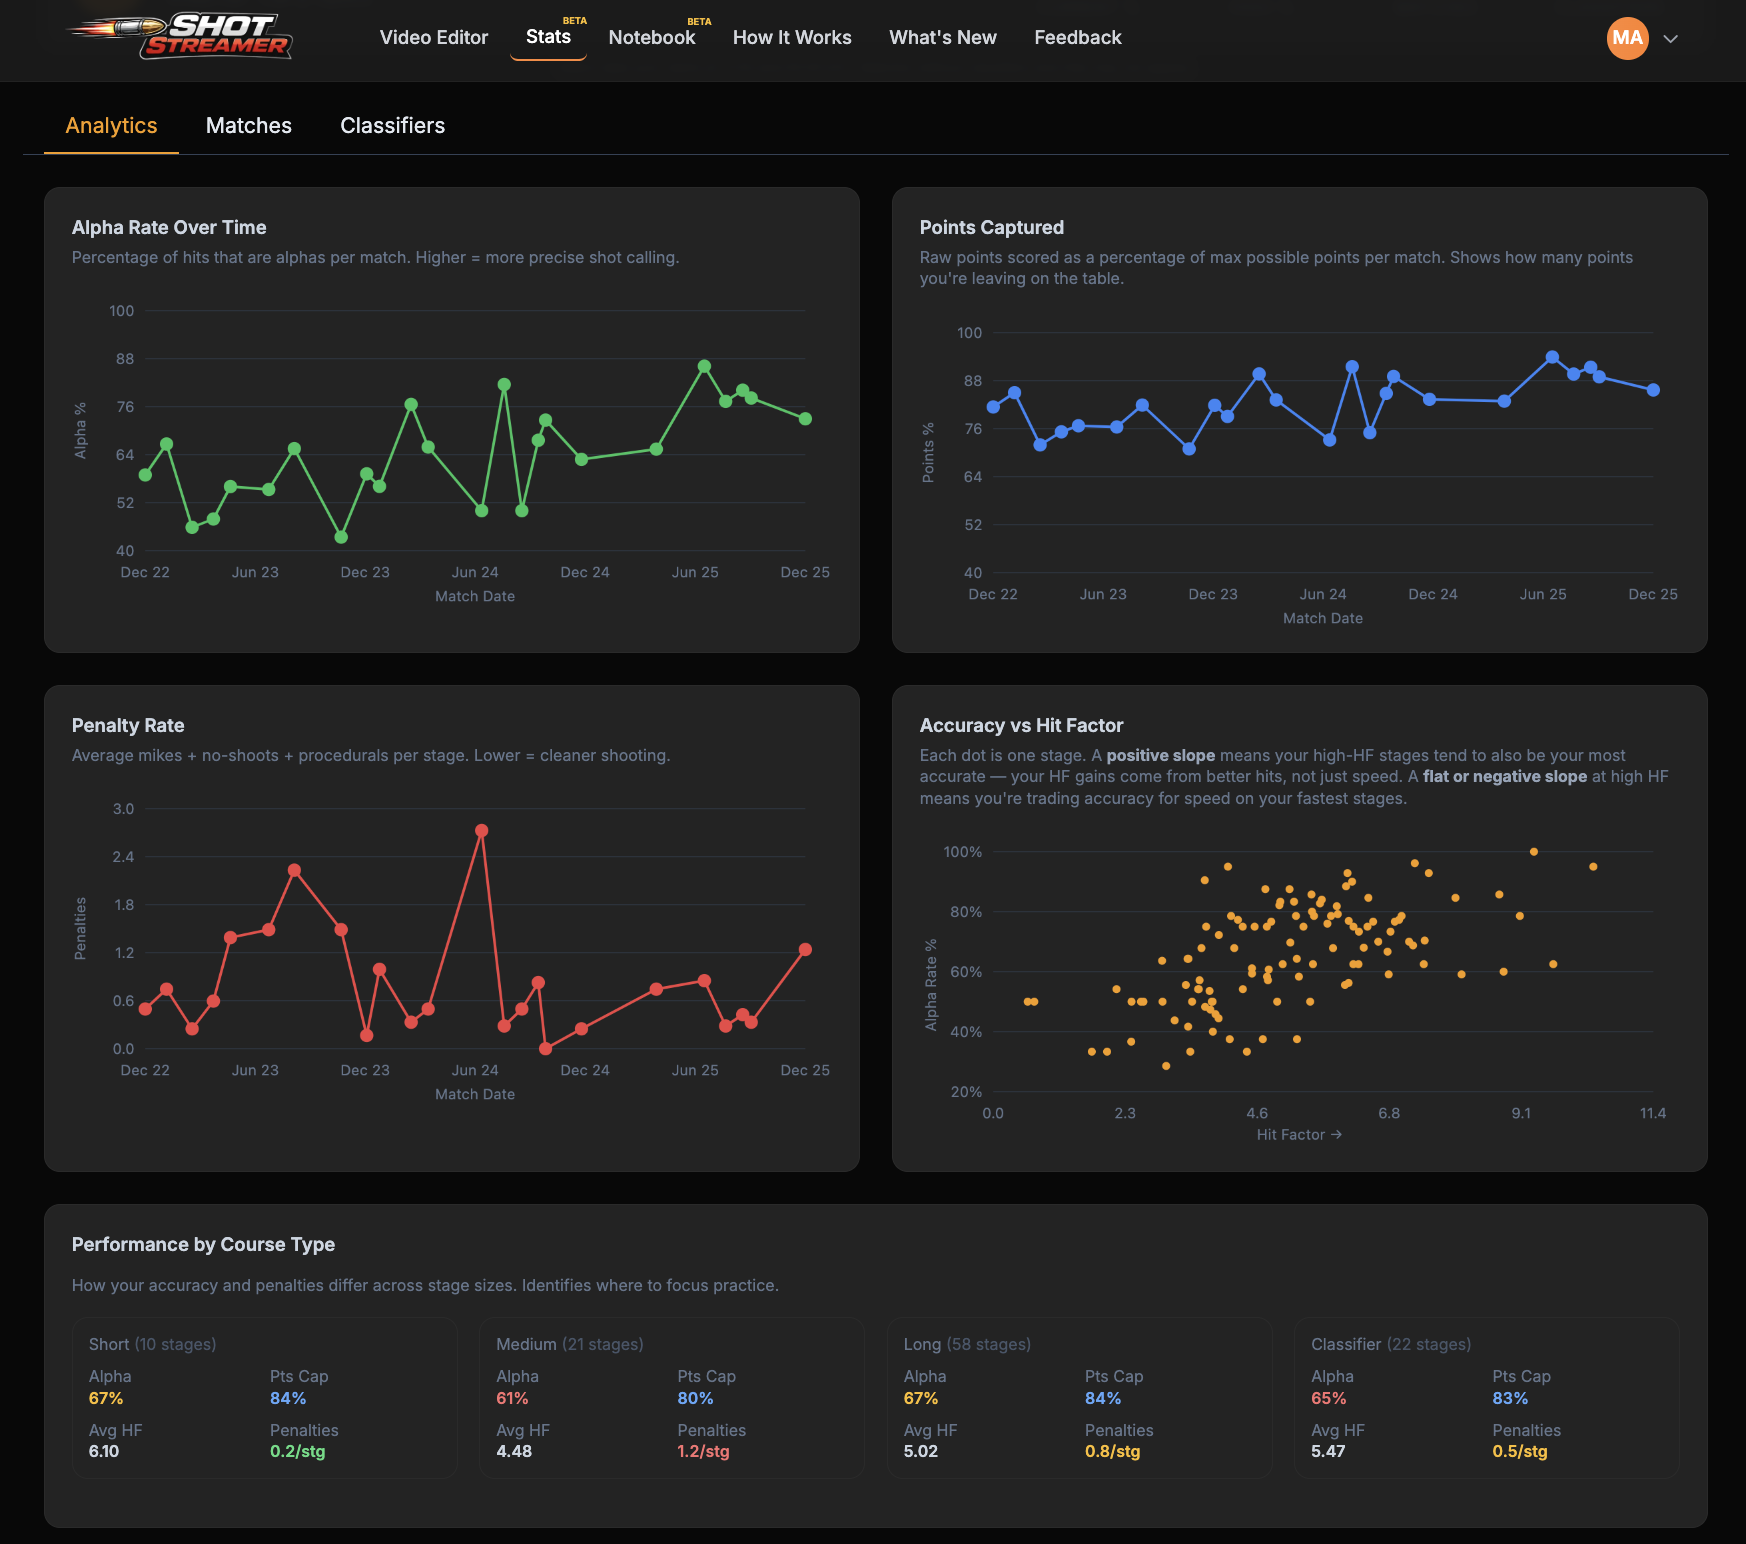Screen dimensions: 1746x1544
Task: Click the Short Avg HF value 6.10
Action: [x=104, y=1451]
